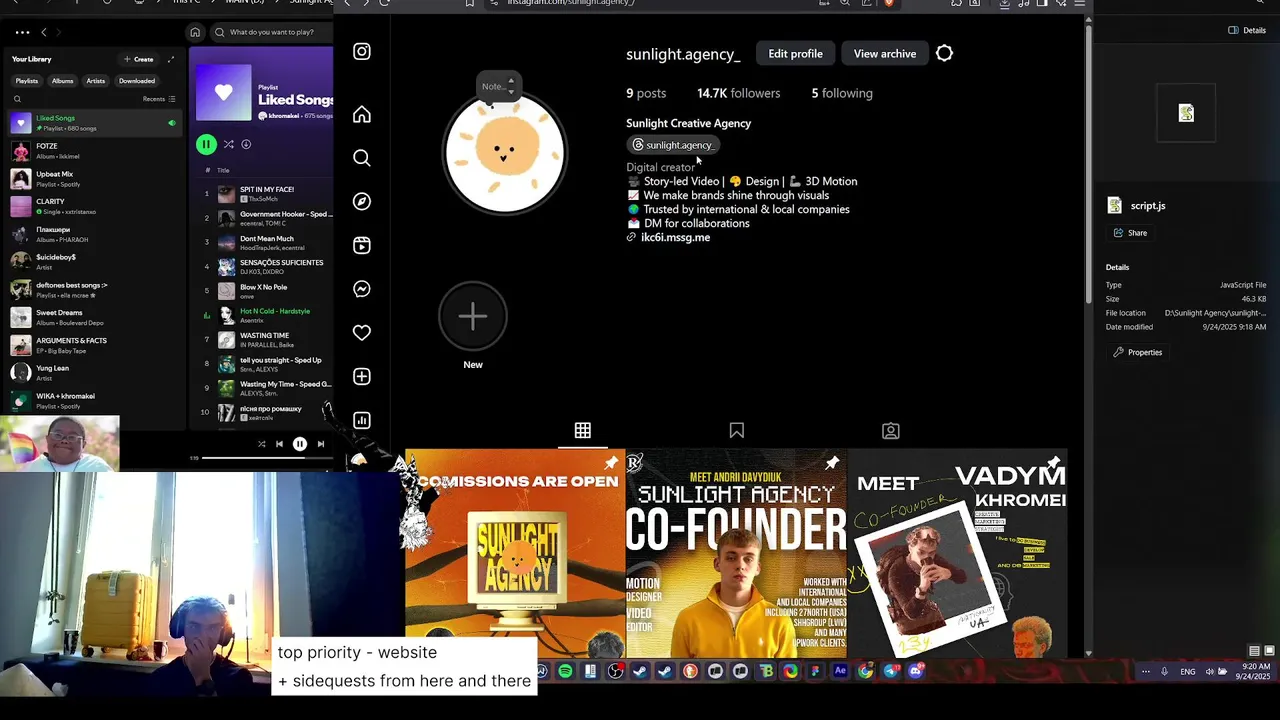Viewport: 1280px width, 720px height.
Task: Click Spotify search field
Action: pos(272,32)
